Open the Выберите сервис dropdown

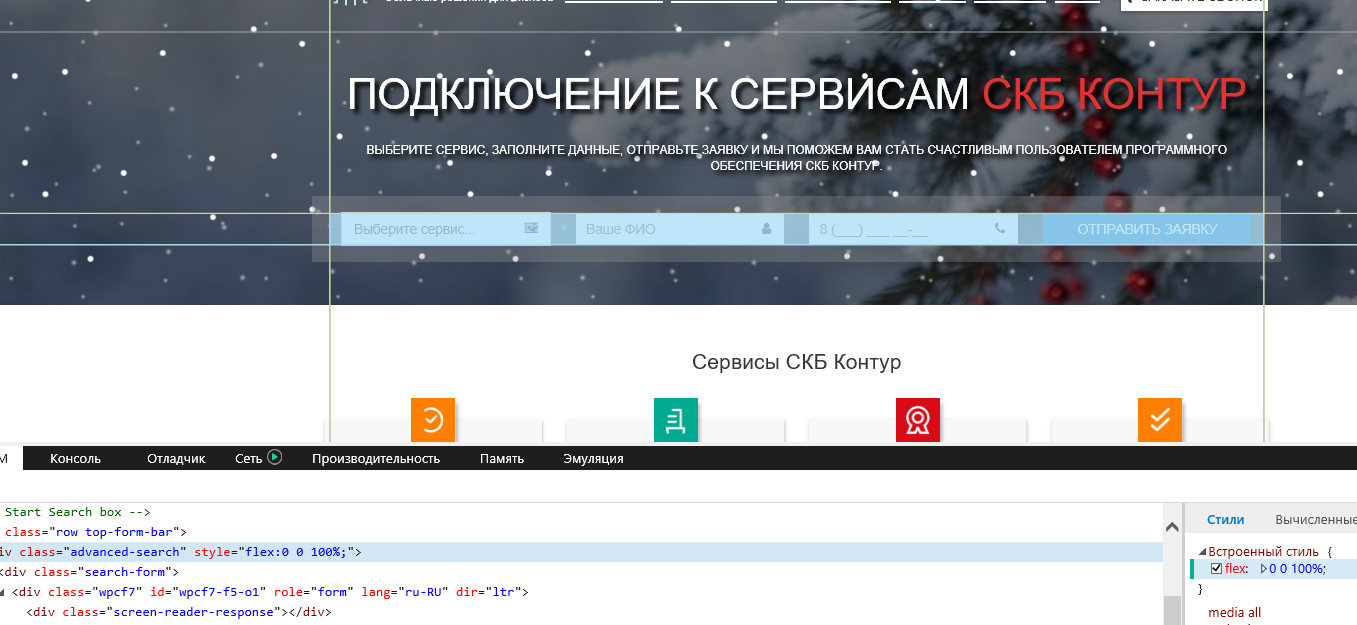[x=445, y=229]
